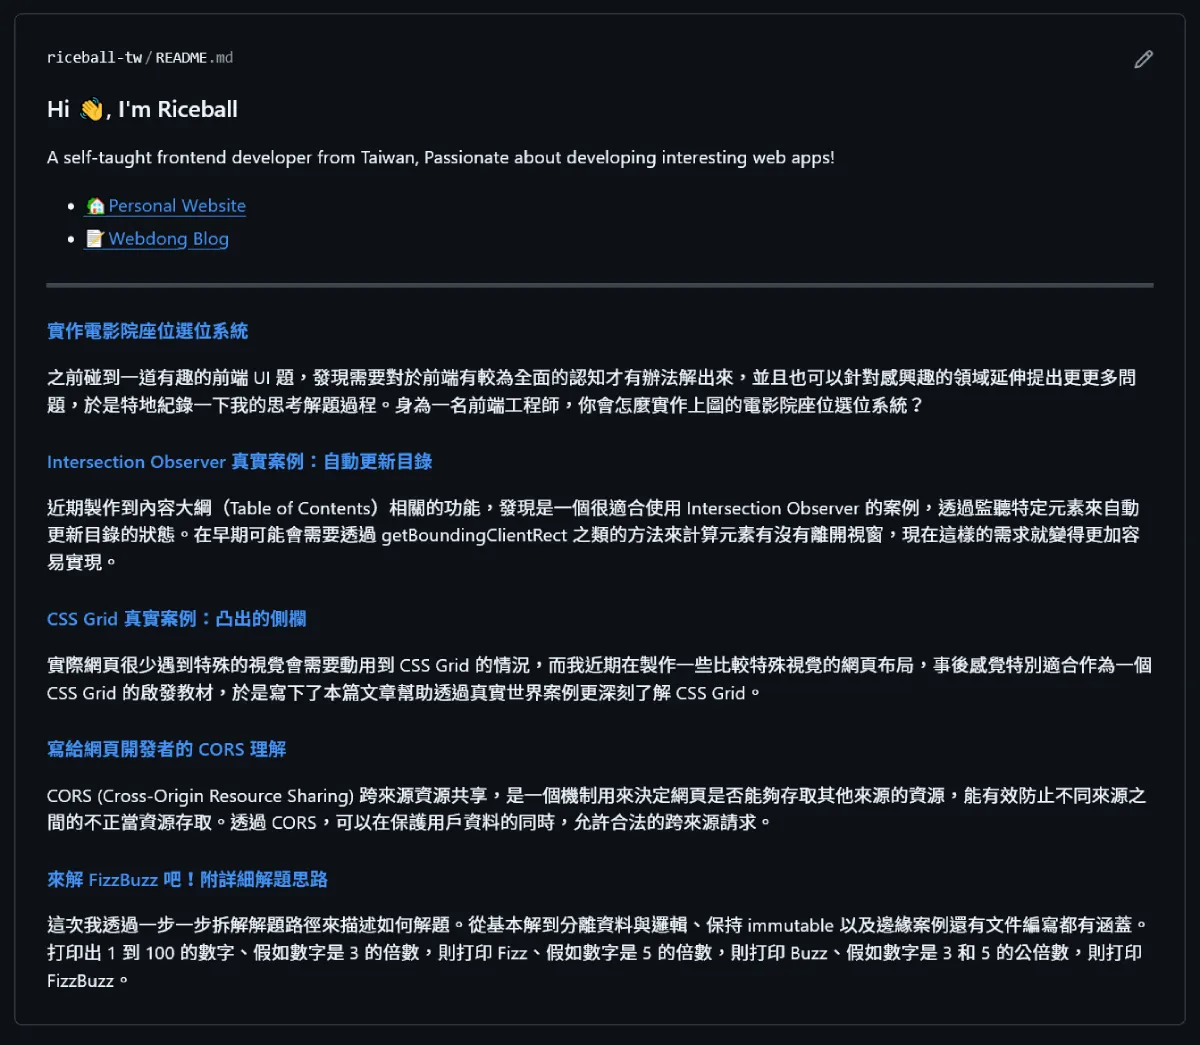Click the house emoji beside Personal Website
Image resolution: width=1200 pixels, height=1045 pixels.
(96, 206)
